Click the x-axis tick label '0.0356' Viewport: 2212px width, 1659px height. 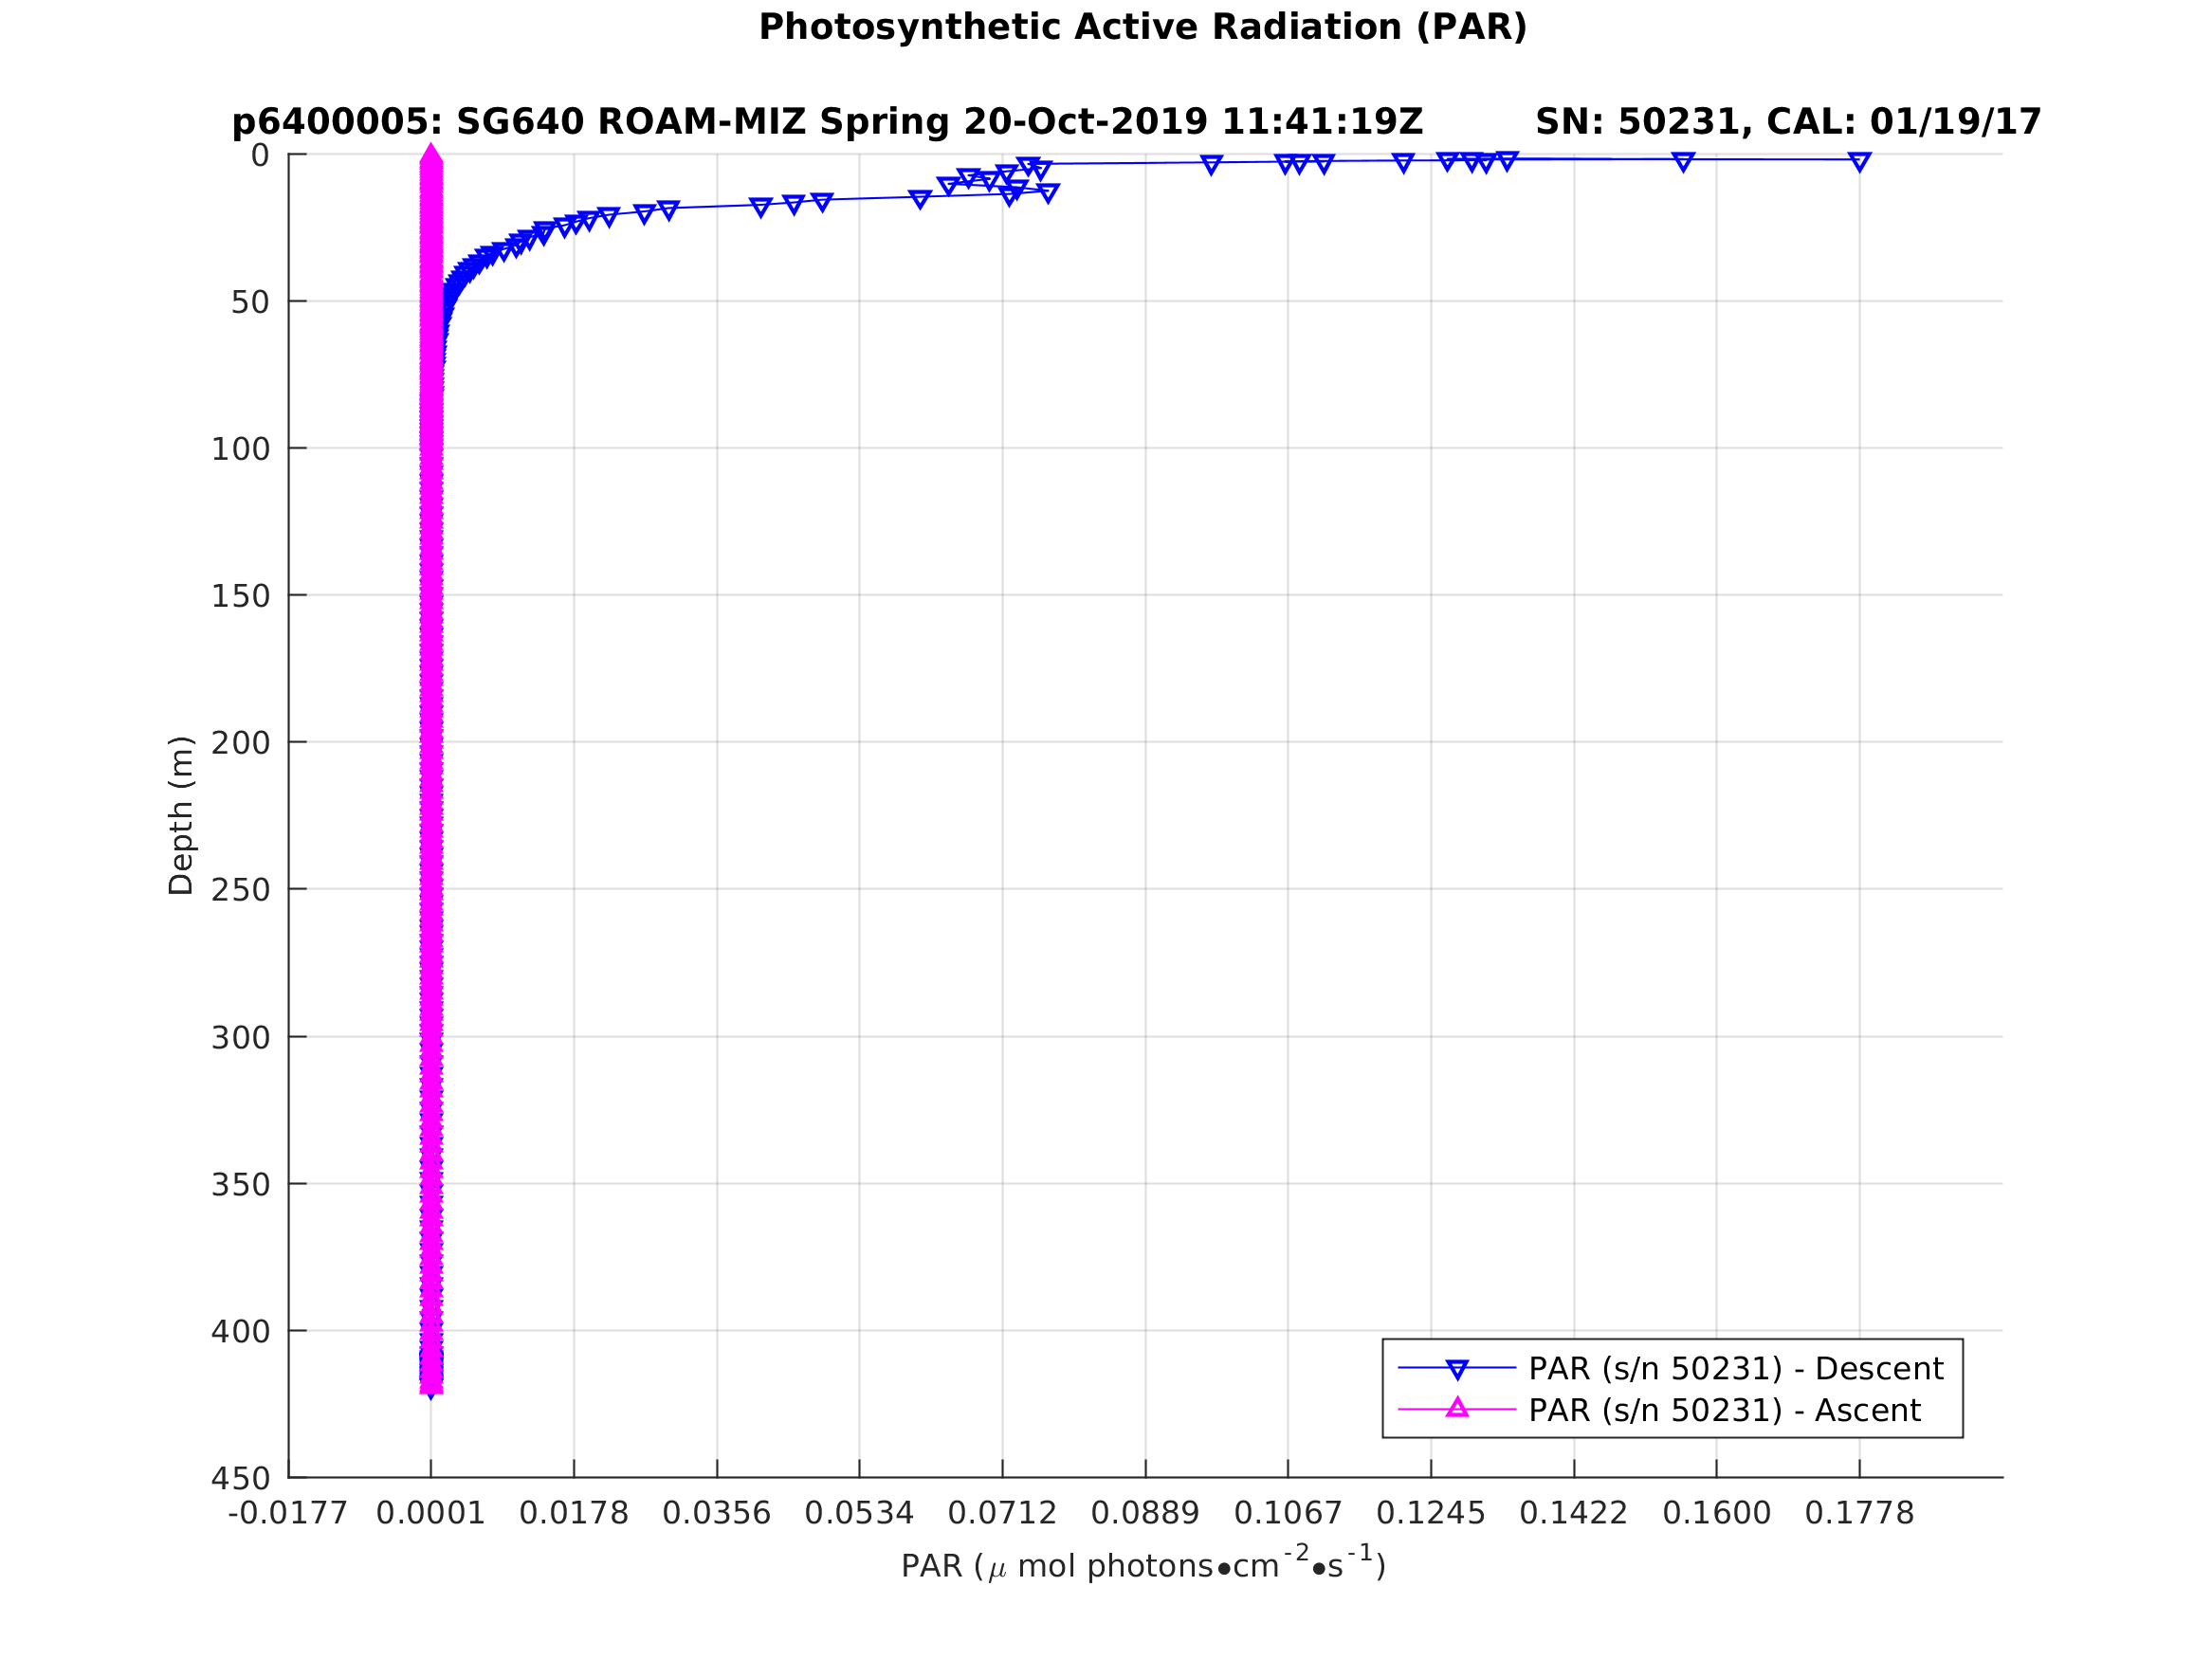pyautogui.click(x=716, y=1514)
